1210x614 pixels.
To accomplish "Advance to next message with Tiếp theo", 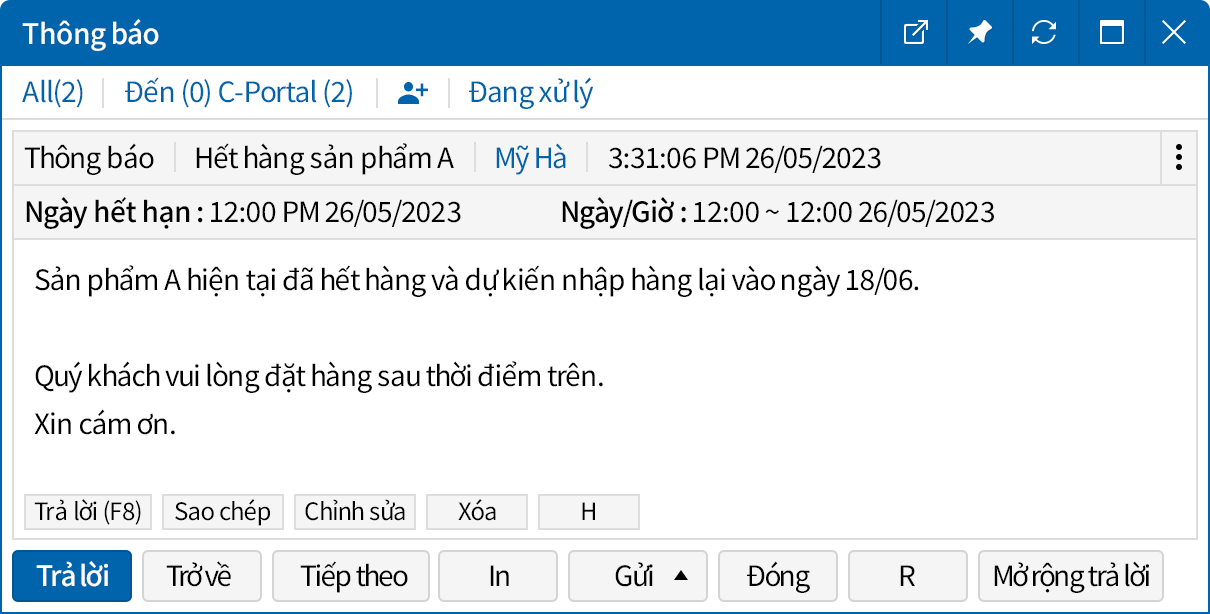I will 350,576.
